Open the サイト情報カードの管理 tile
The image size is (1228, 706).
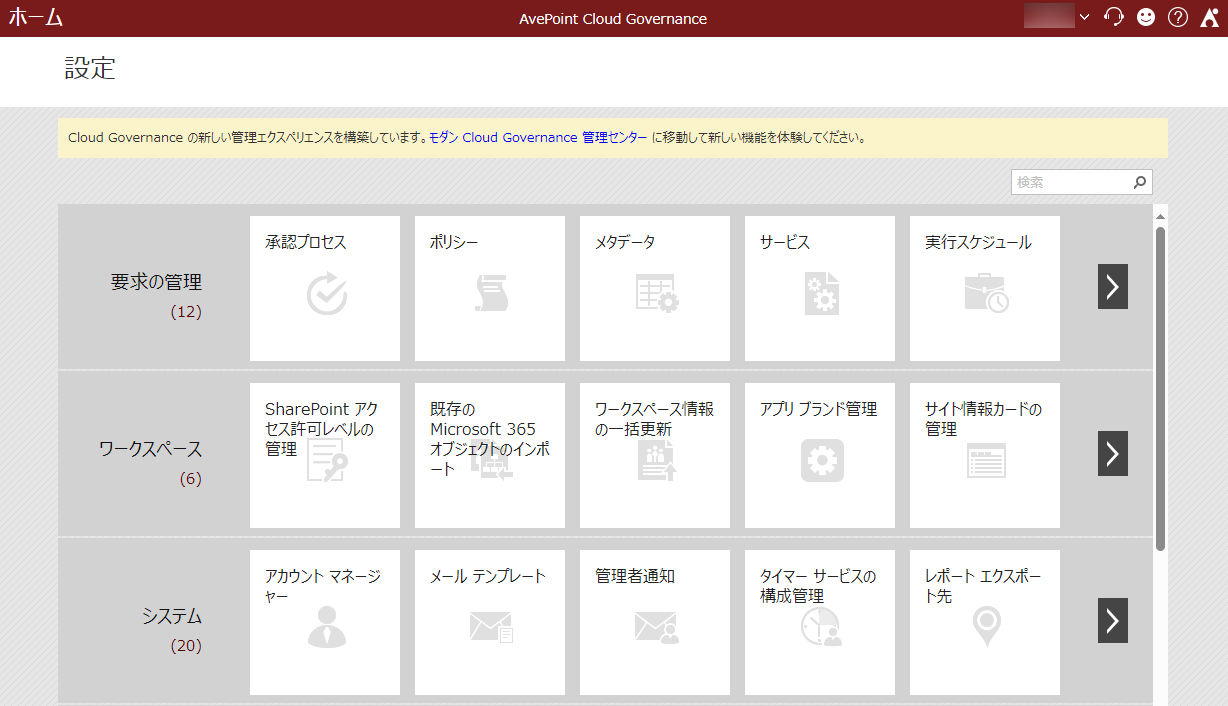985,455
